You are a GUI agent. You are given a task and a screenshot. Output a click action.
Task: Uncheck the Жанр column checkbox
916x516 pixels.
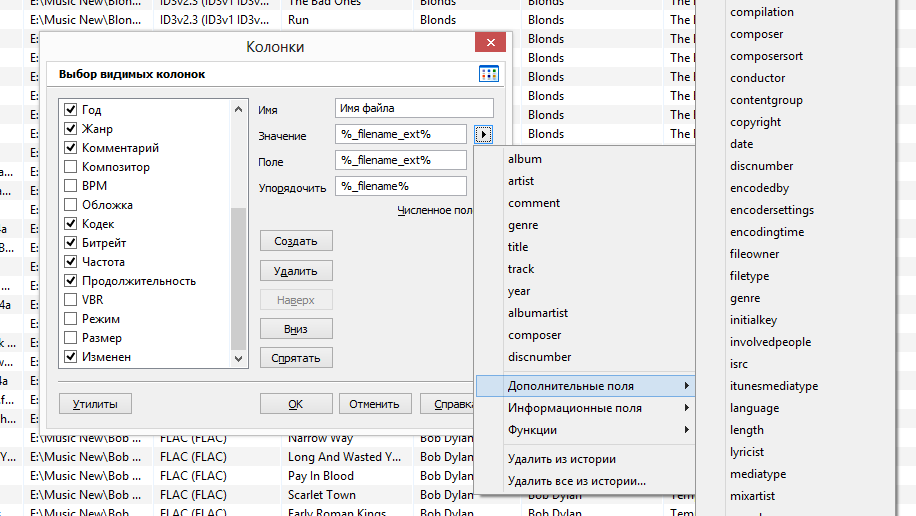coord(71,129)
